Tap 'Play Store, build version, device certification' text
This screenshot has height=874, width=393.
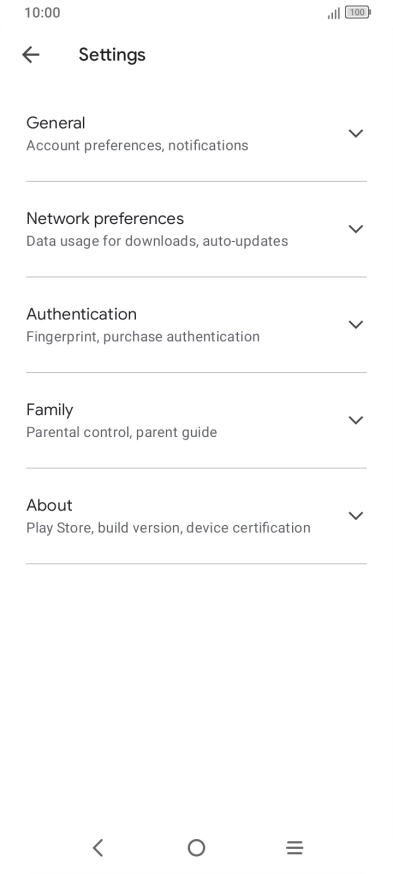(x=168, y=528)
